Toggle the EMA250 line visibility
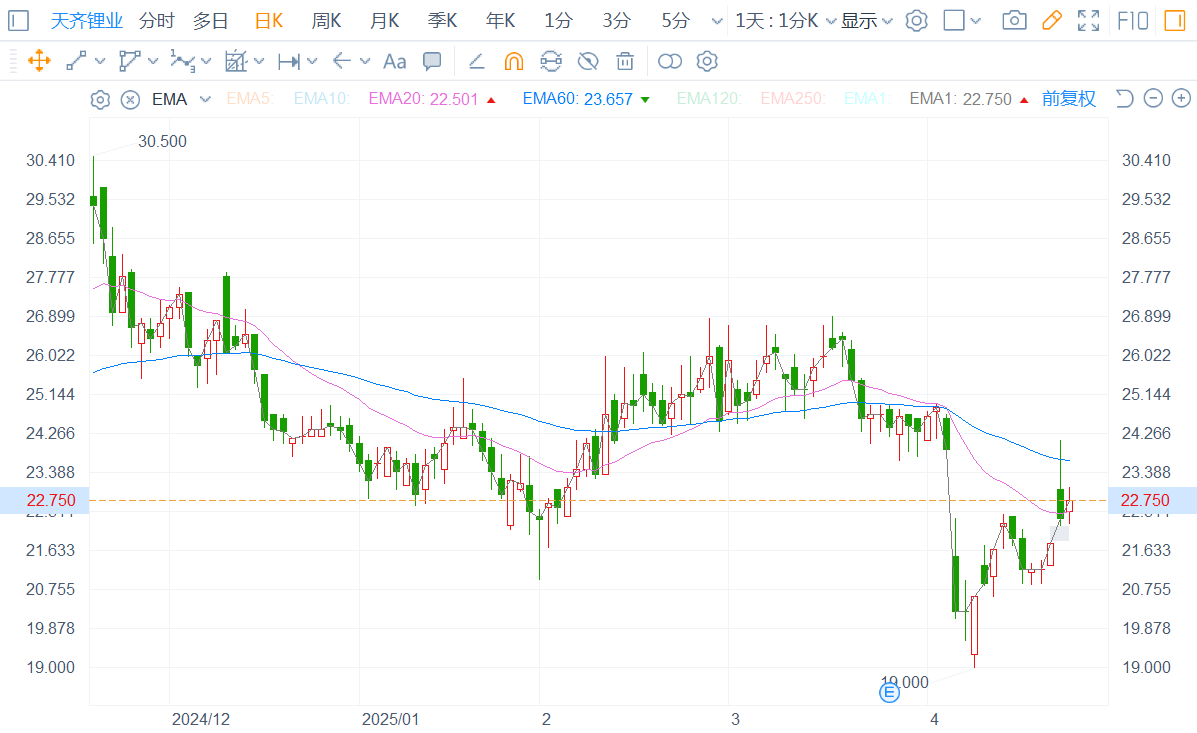The width and height of the screenshot is (1197, 733). coord(792,99)
